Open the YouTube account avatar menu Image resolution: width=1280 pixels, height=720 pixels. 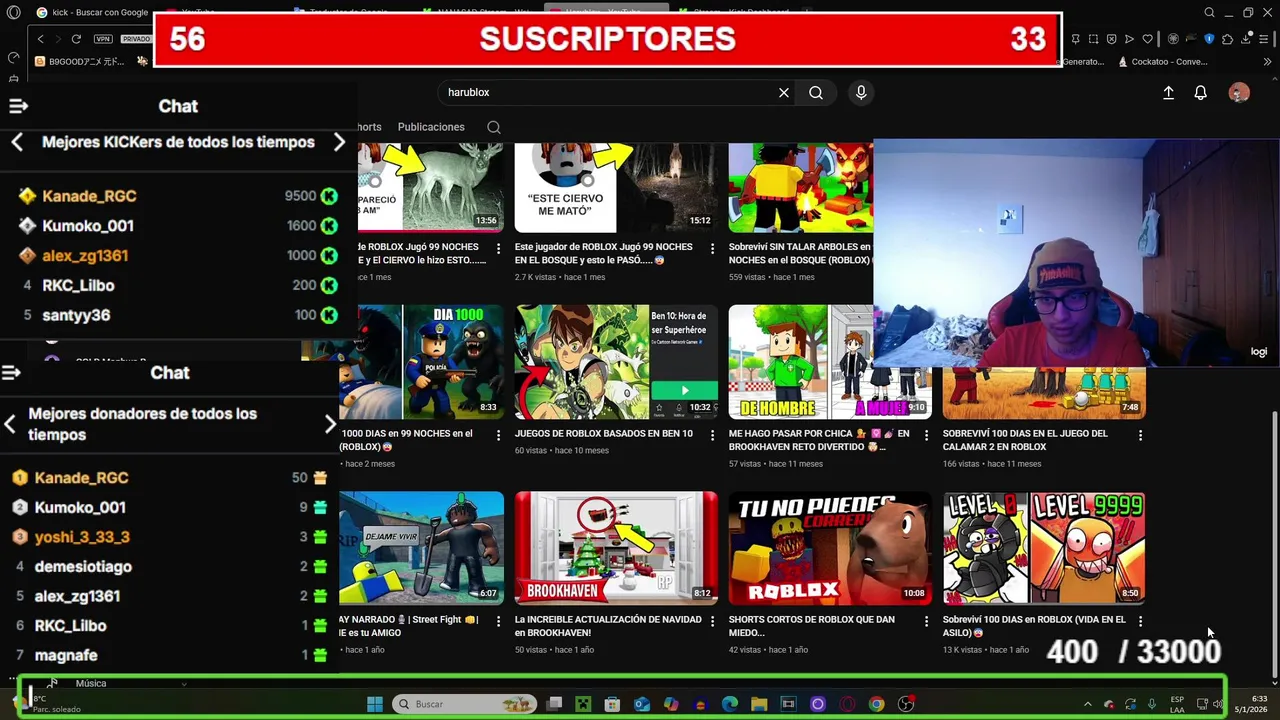1239,92
